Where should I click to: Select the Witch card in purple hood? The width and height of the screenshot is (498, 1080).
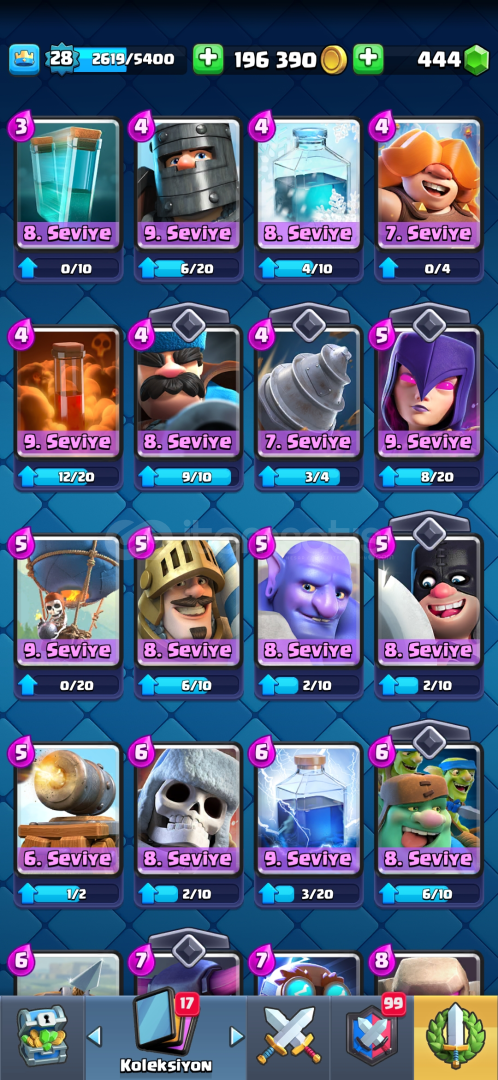(x=428, y=406)
